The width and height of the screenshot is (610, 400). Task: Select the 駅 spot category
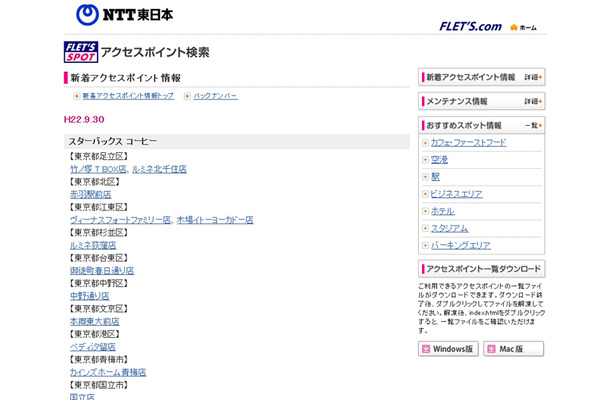(x=435, y=177)
